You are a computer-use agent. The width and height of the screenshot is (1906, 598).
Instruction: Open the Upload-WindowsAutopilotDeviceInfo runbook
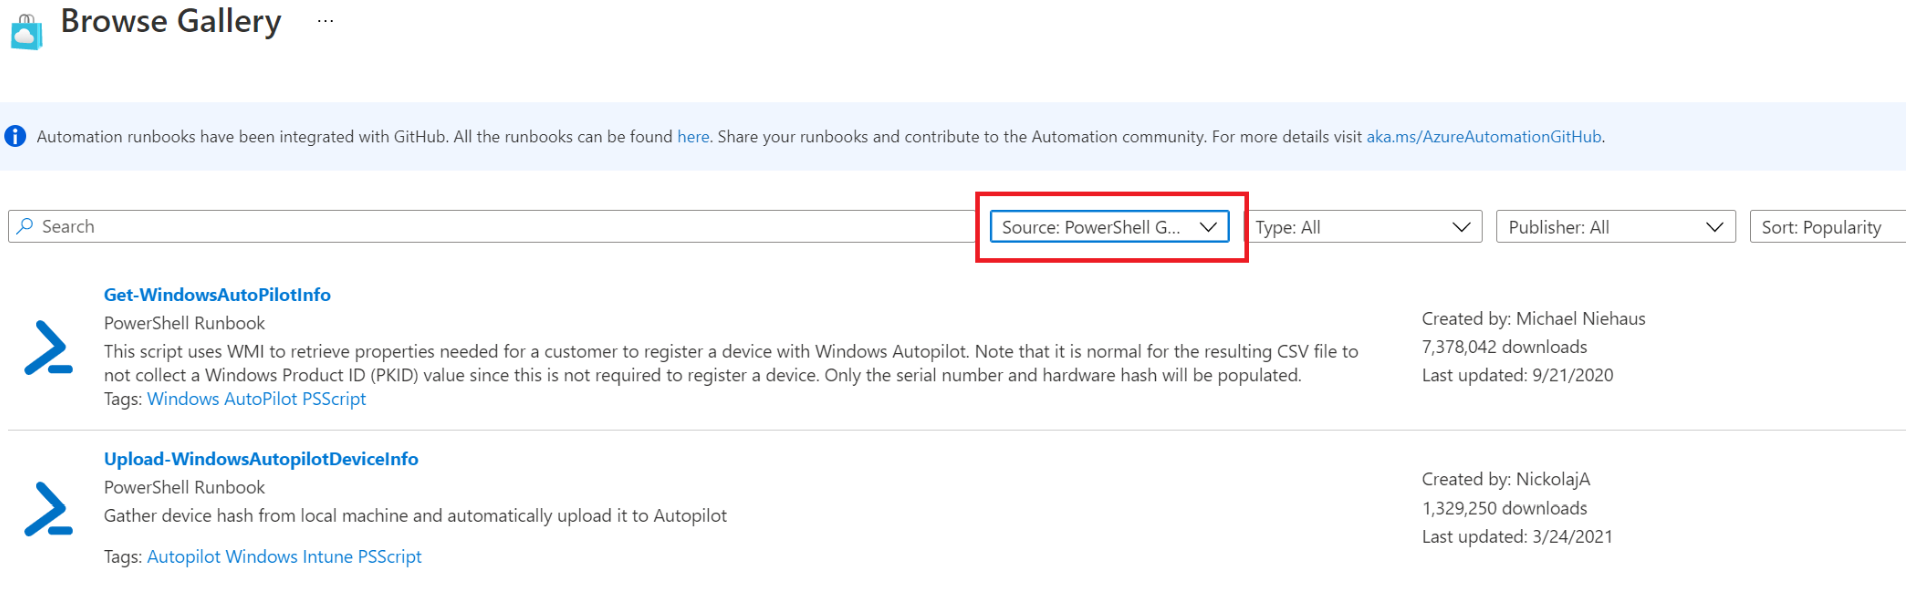coord(261,458)
